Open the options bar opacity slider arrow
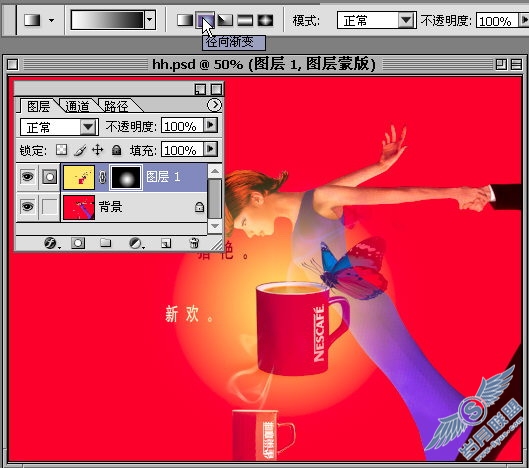Viewport: 529px width, 468px height. point(524,21)
